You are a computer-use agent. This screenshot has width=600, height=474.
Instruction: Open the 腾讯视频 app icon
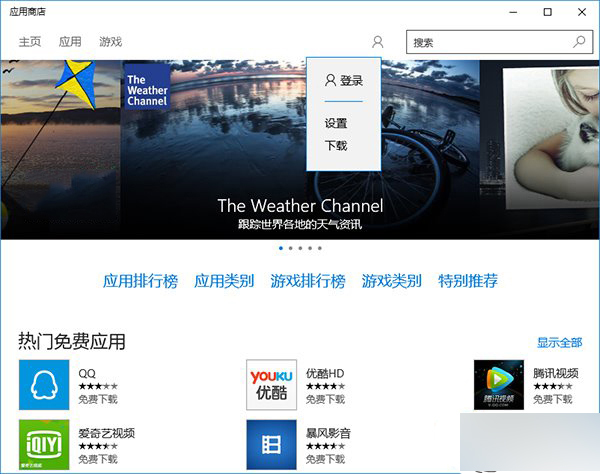pyautogui.click(x=499, y=384)
